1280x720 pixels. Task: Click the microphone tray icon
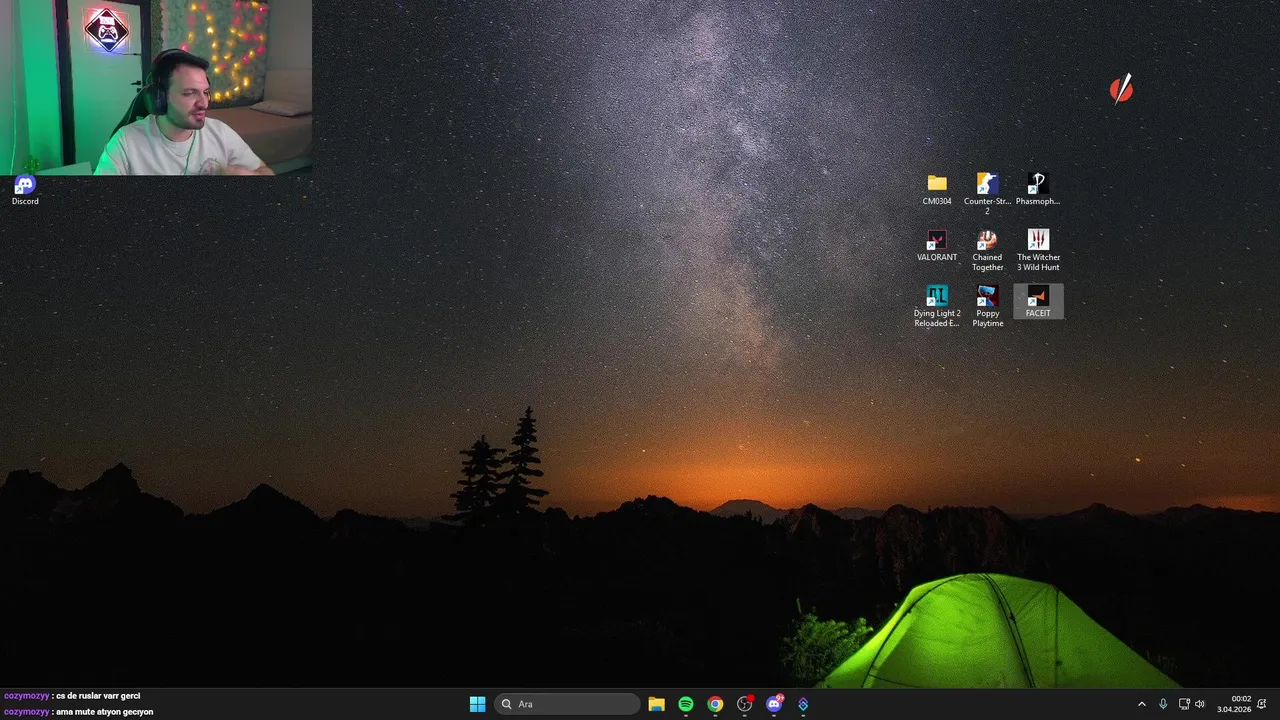coord(1163,704)
